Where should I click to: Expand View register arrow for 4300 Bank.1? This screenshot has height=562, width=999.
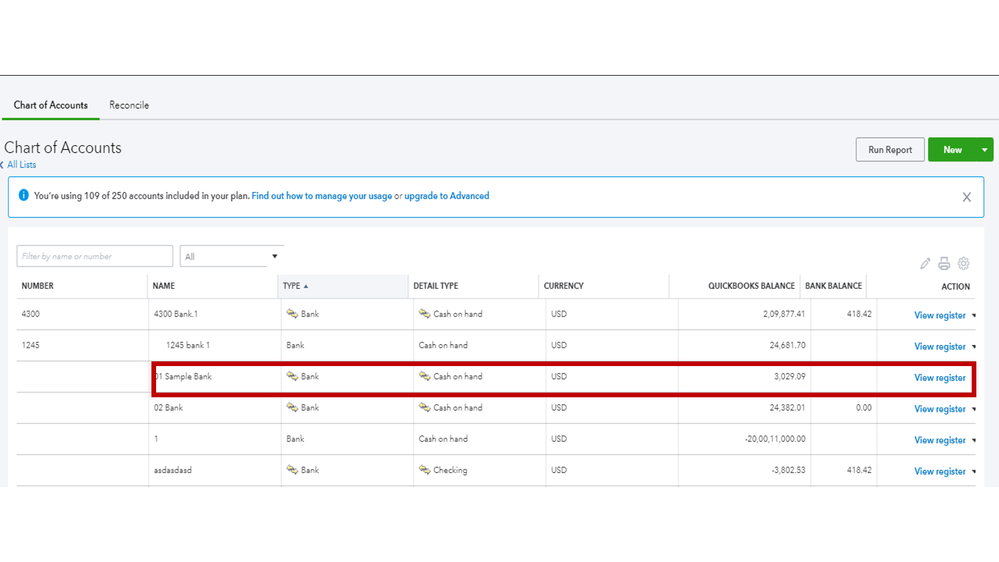(974, 316)
